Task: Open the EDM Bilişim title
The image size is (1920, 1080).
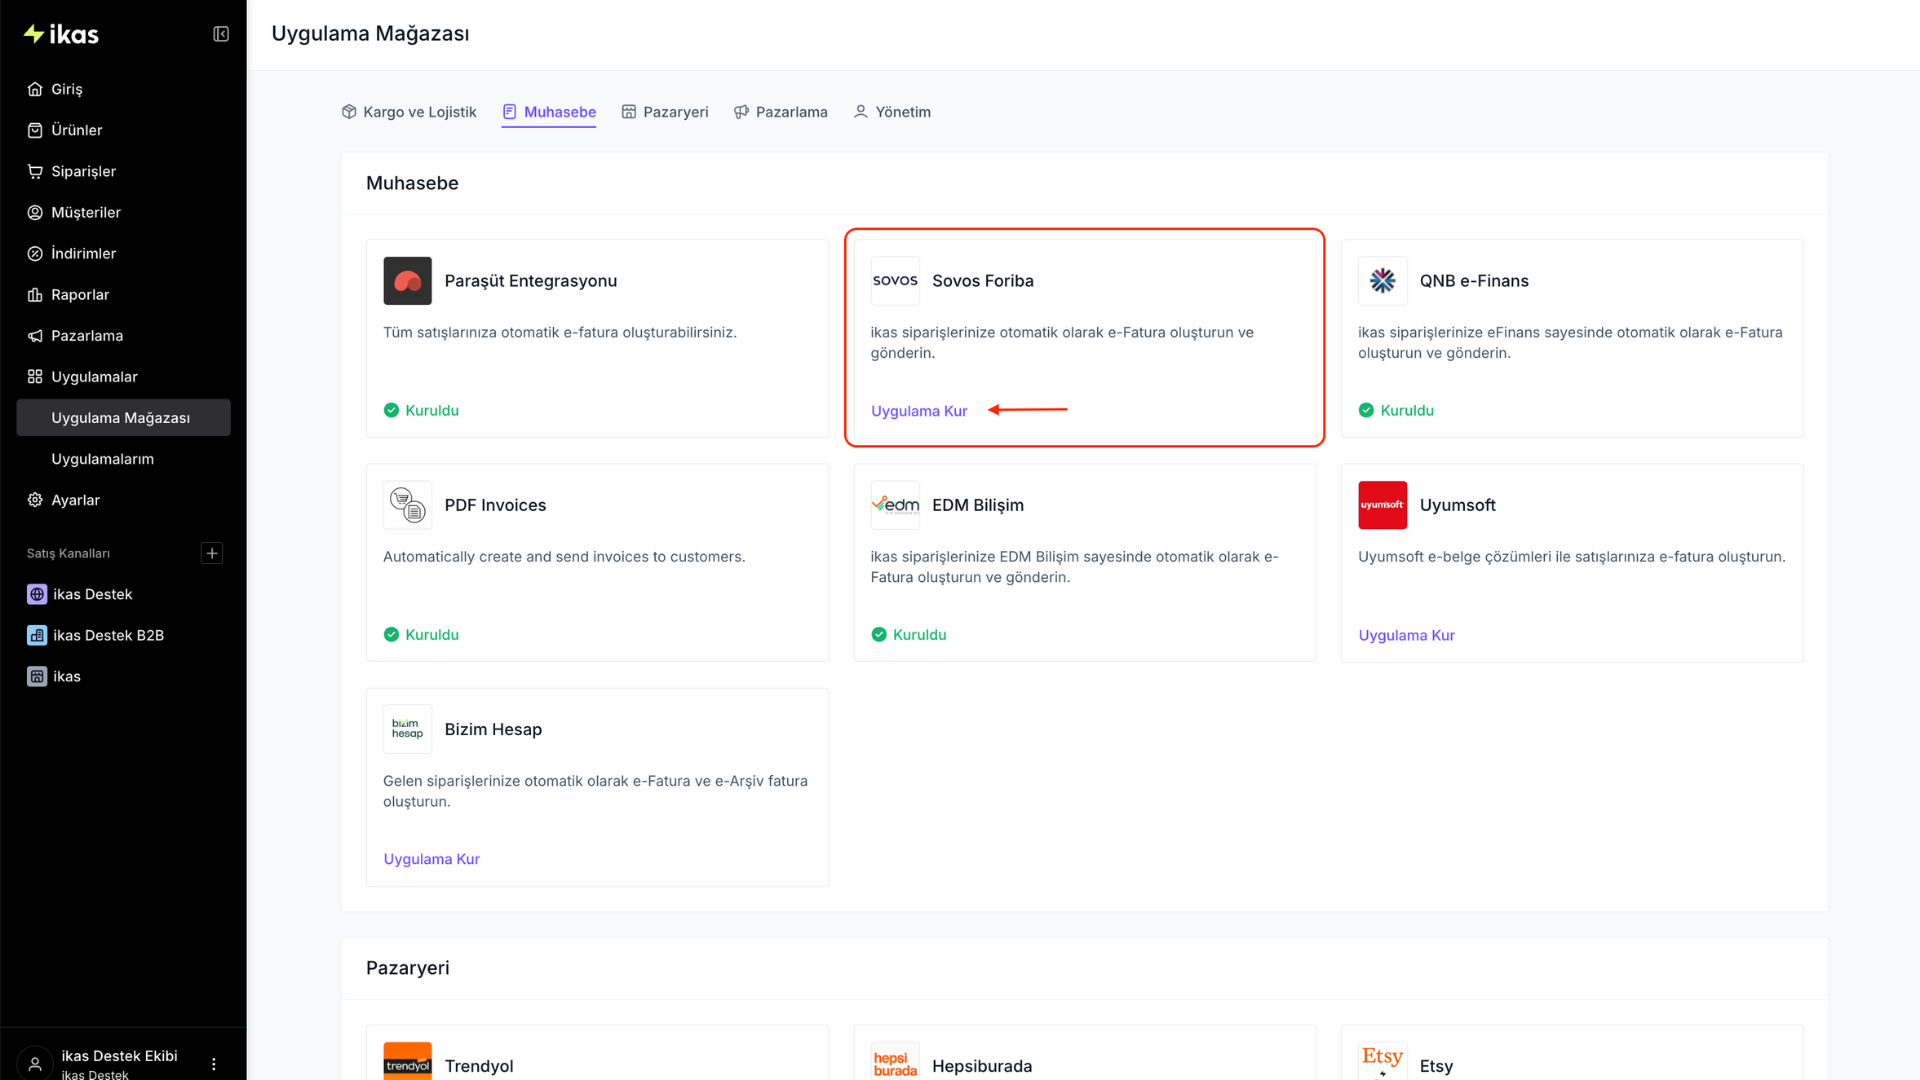Action: [978, 505]
